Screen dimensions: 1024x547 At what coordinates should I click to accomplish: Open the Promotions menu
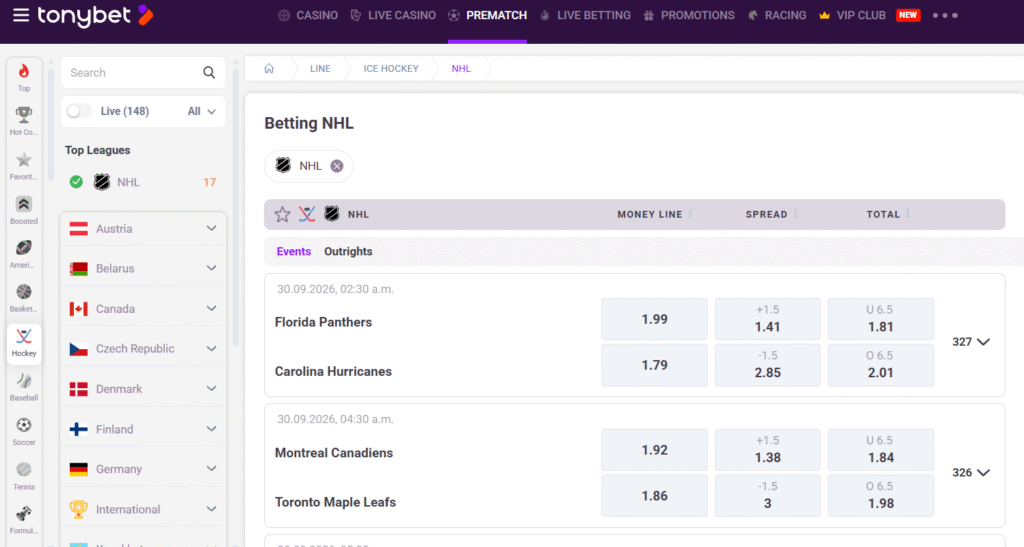689,15
